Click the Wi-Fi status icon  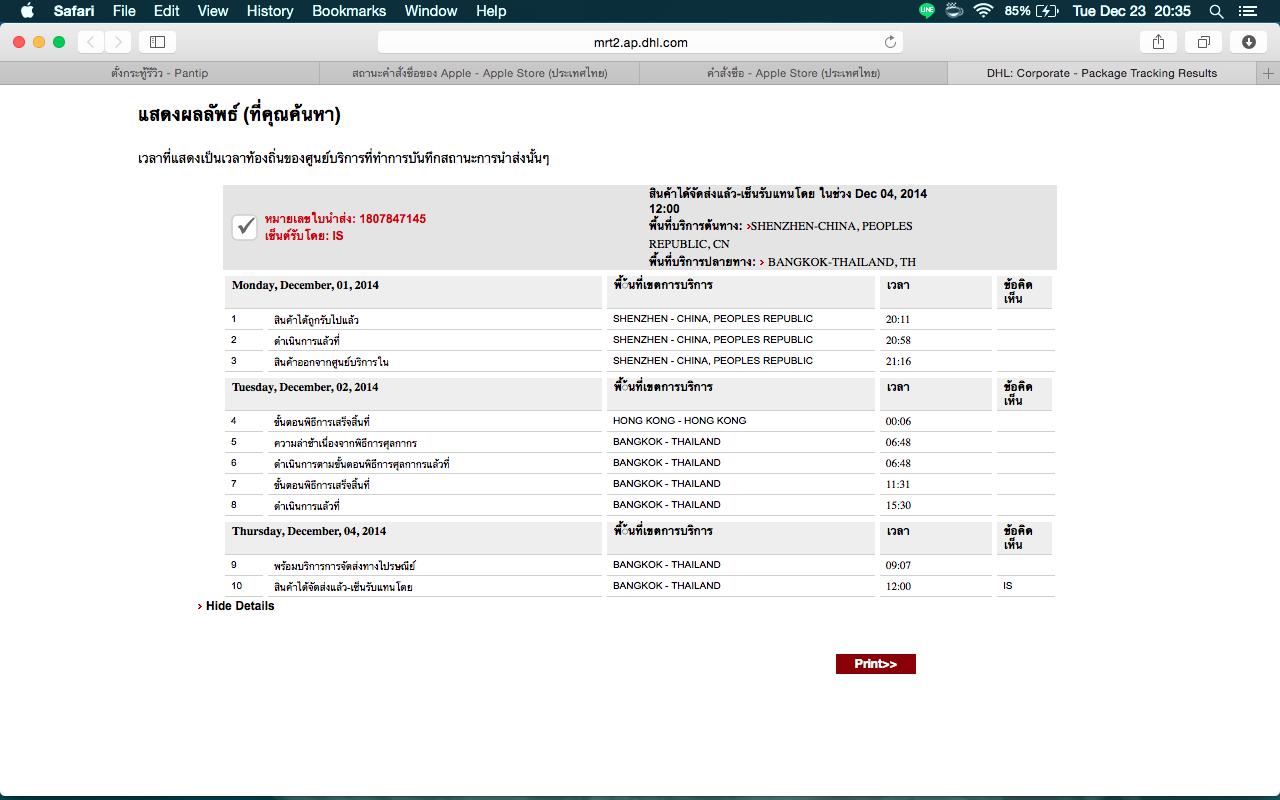(x=983, y=11)
